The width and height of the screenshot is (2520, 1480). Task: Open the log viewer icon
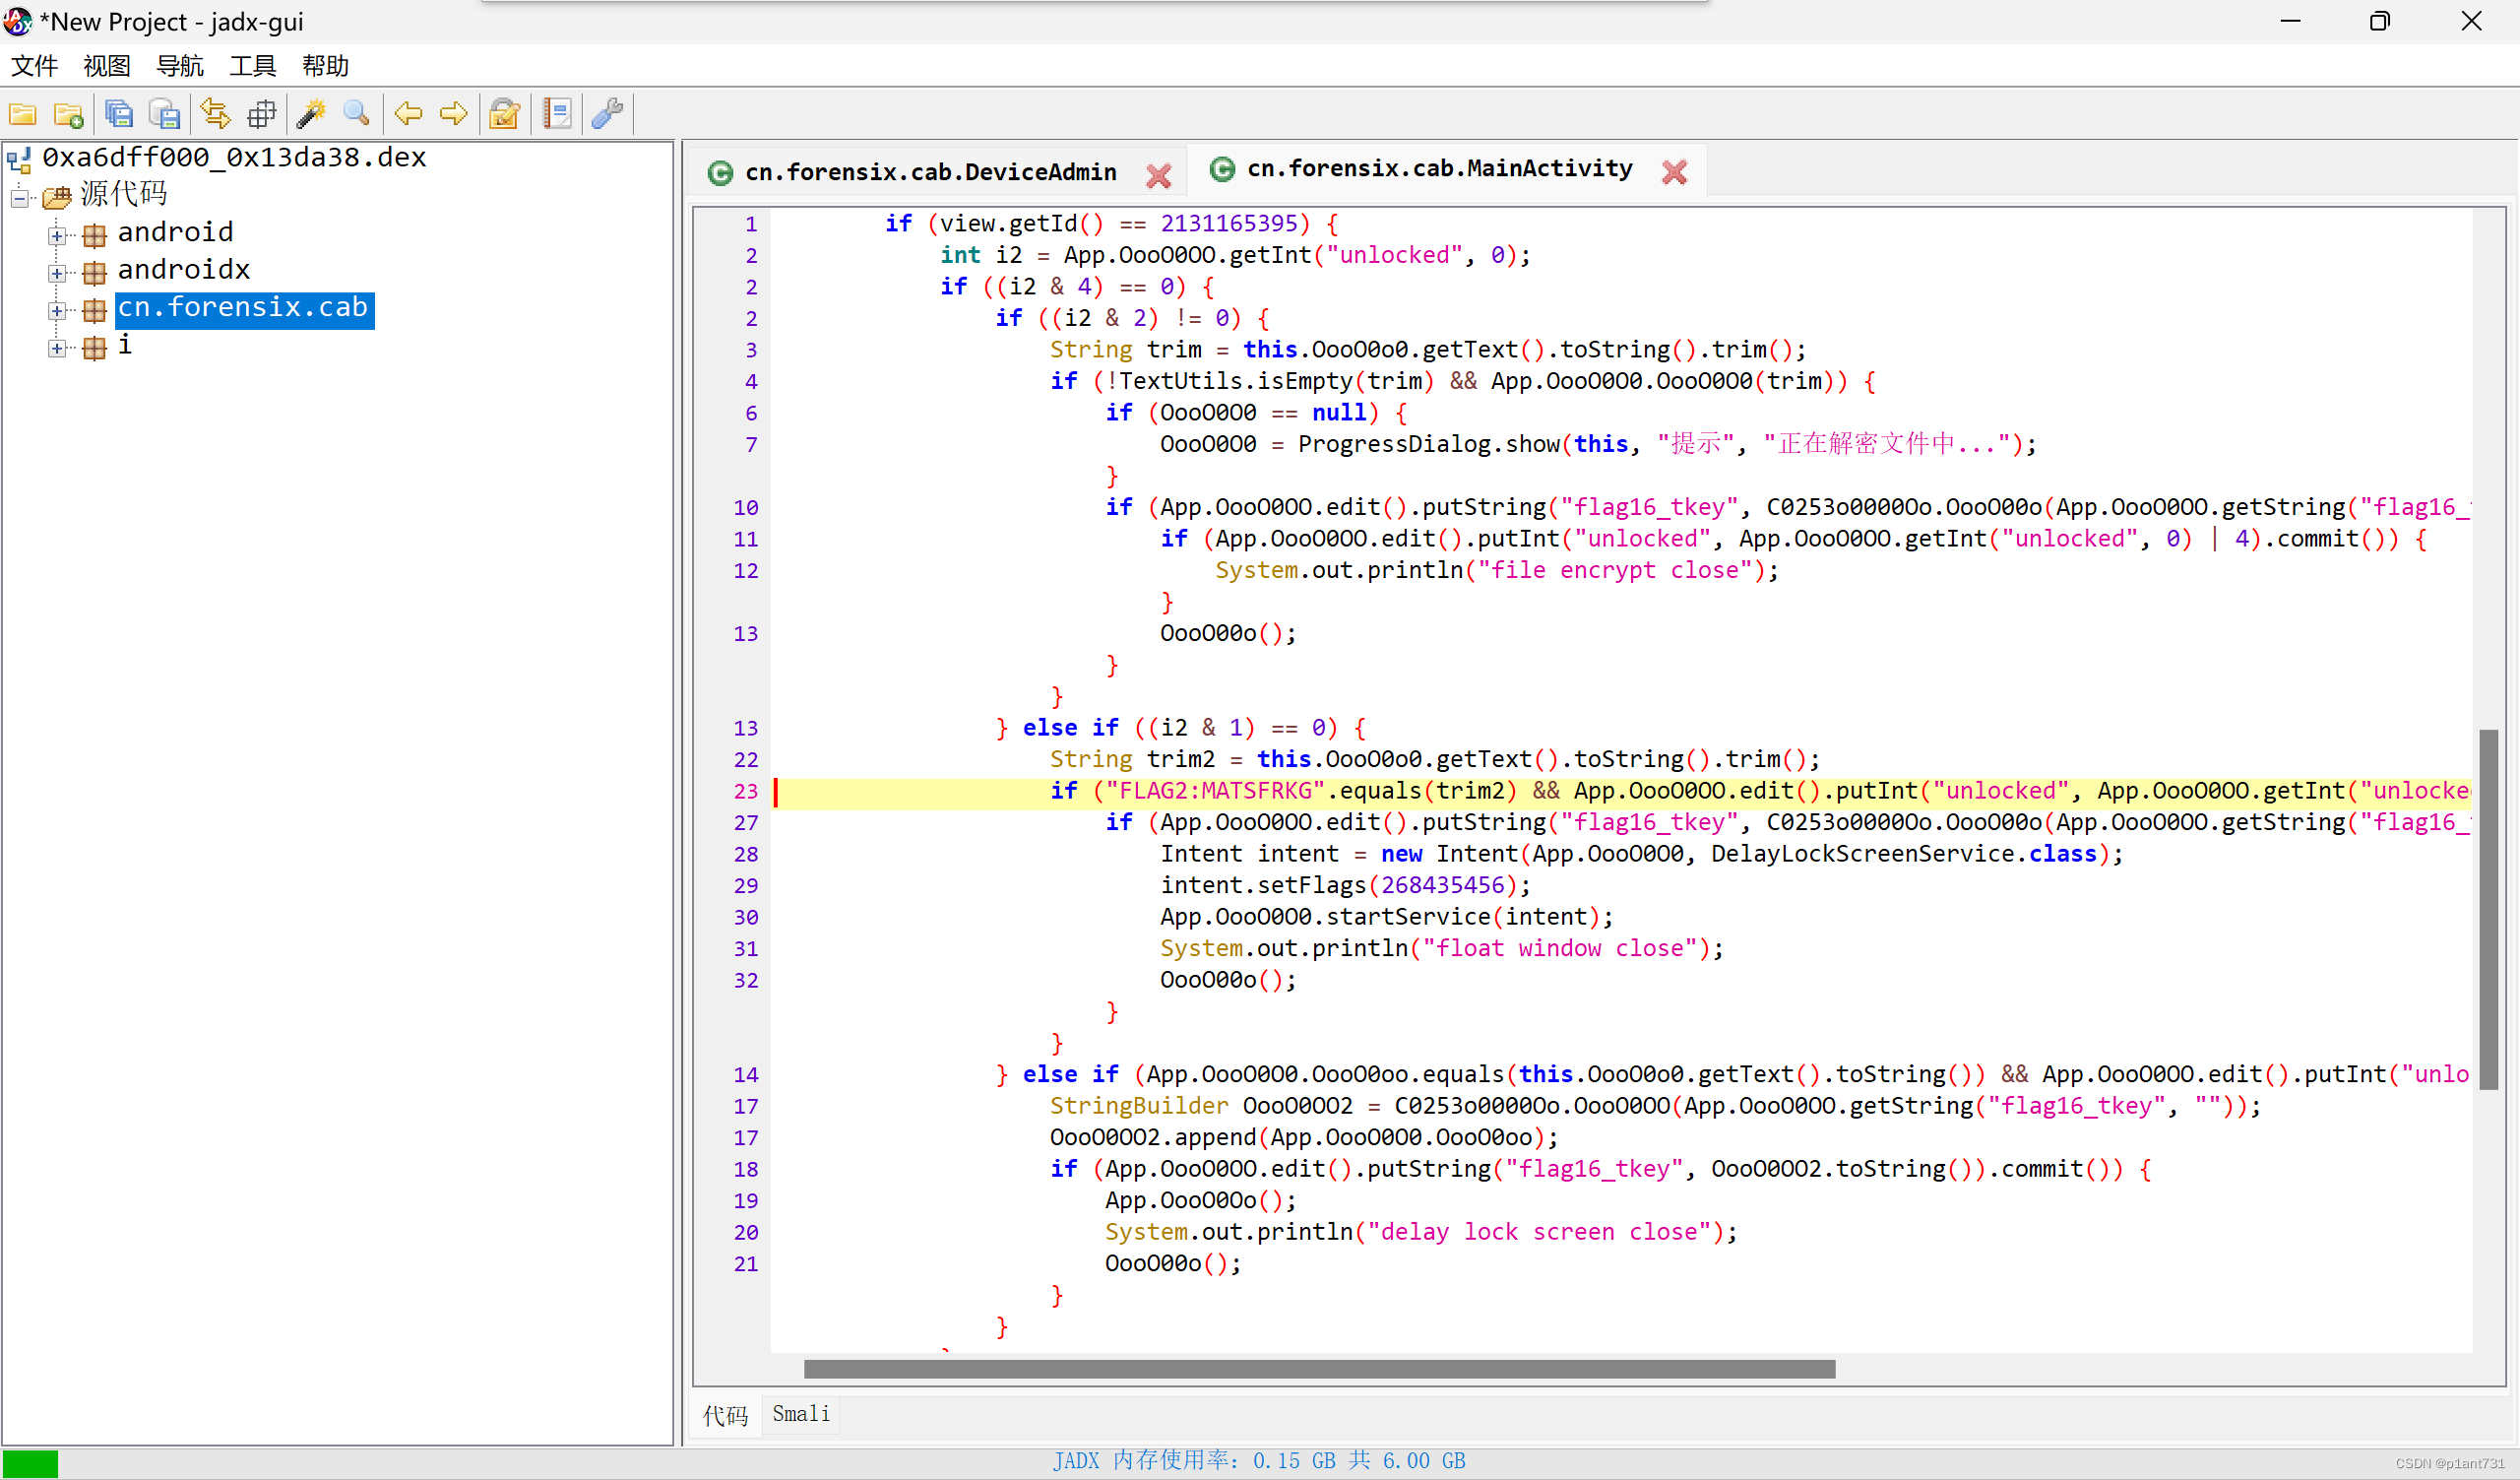(557, 114)
